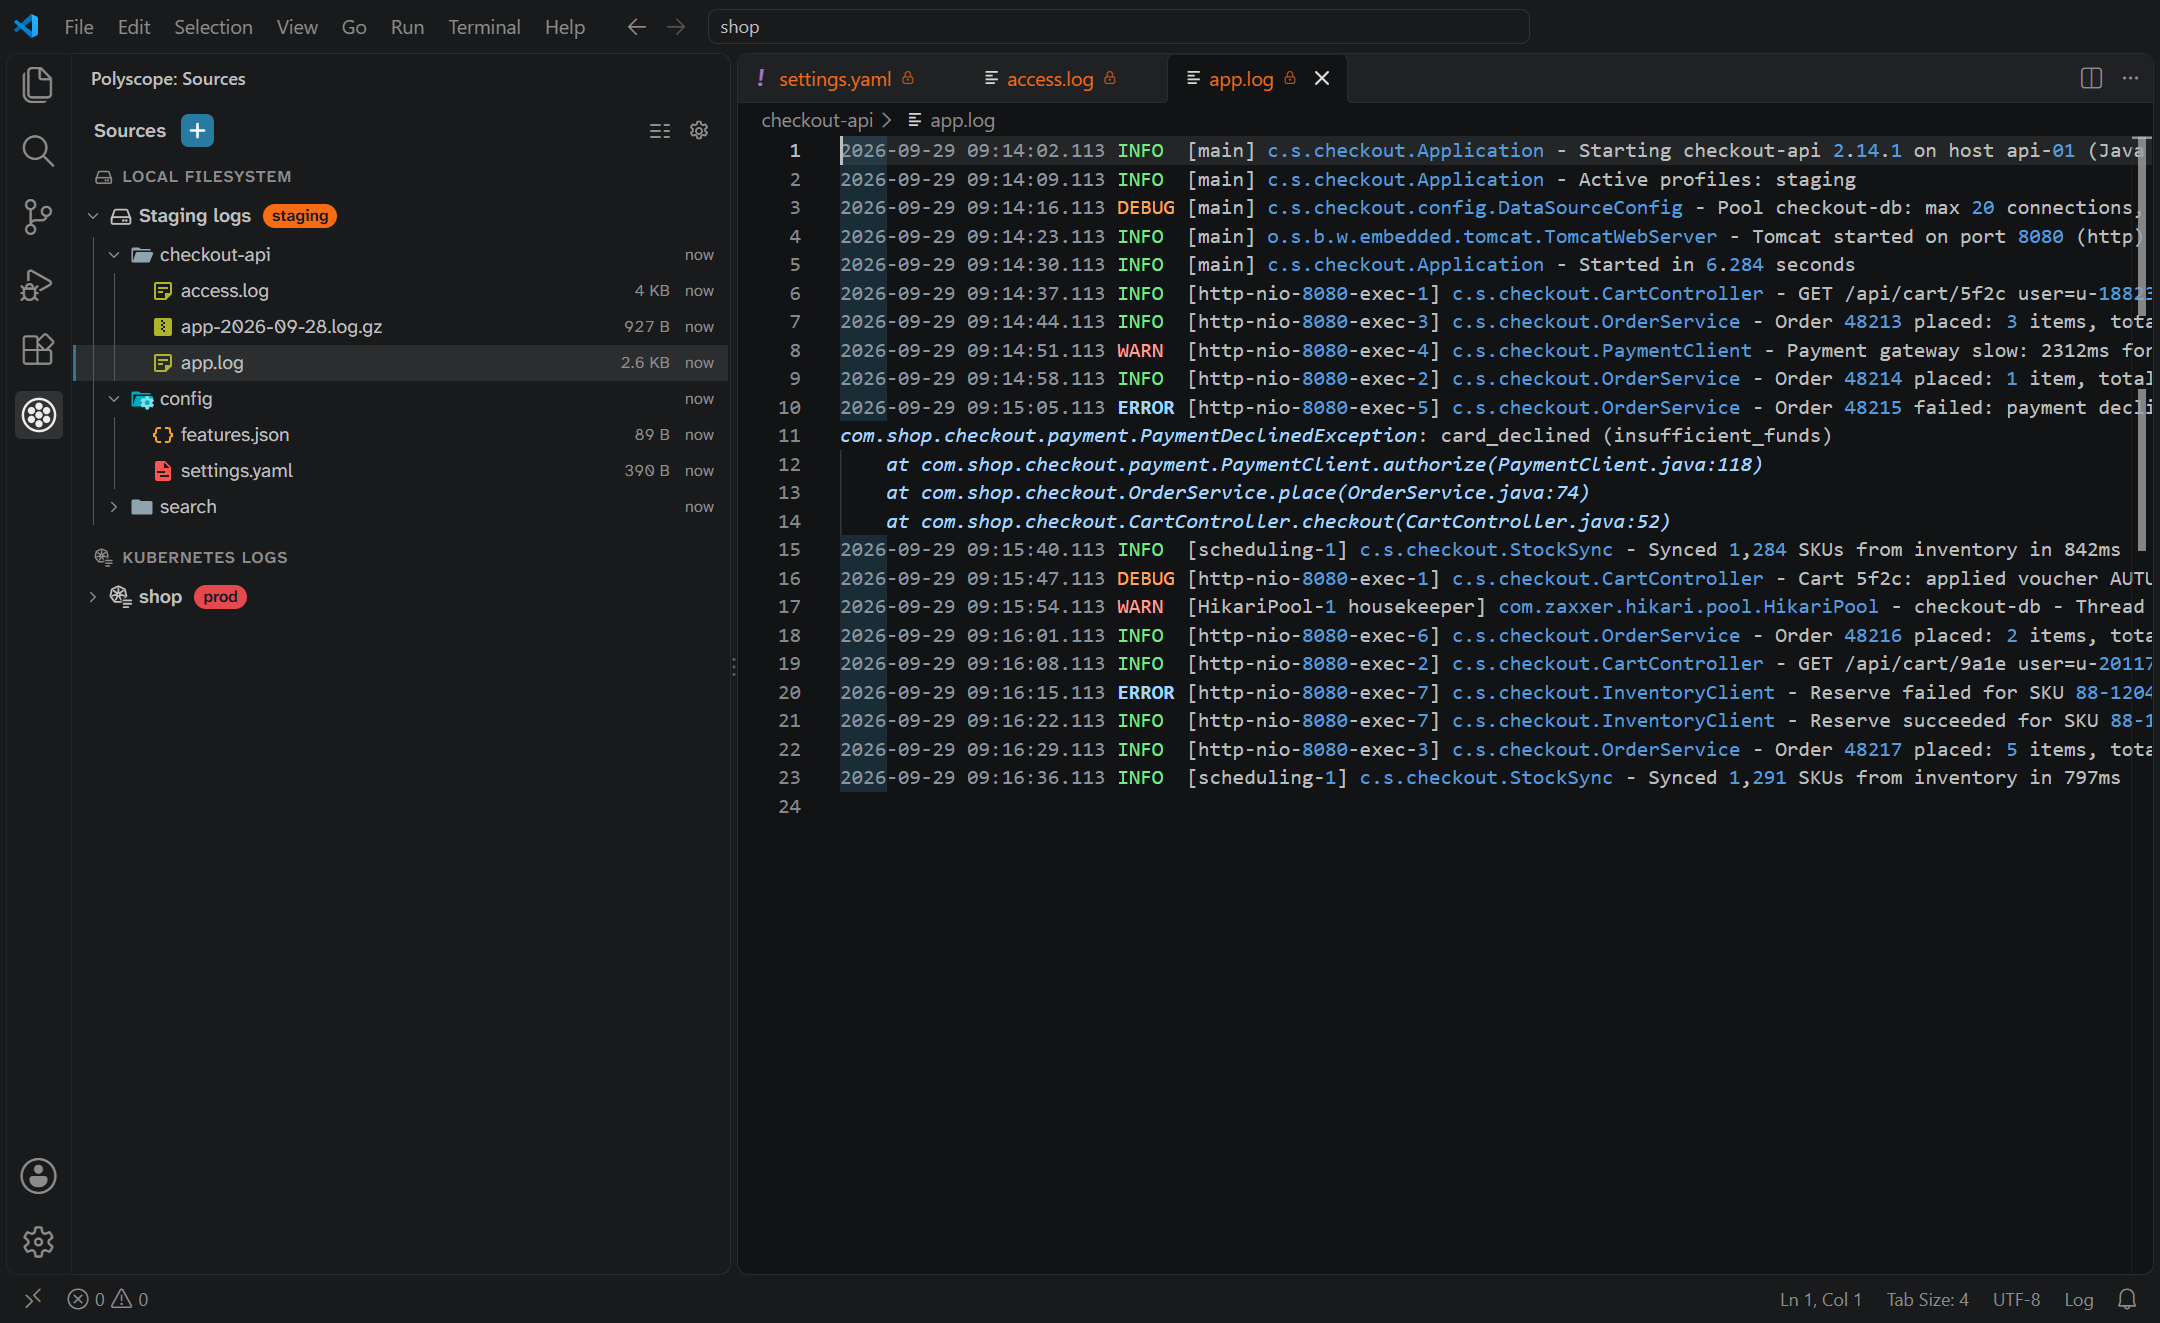Open editor more actions ellipsis
Screen dimensions: 2160x1323
tap(2131, 78)
